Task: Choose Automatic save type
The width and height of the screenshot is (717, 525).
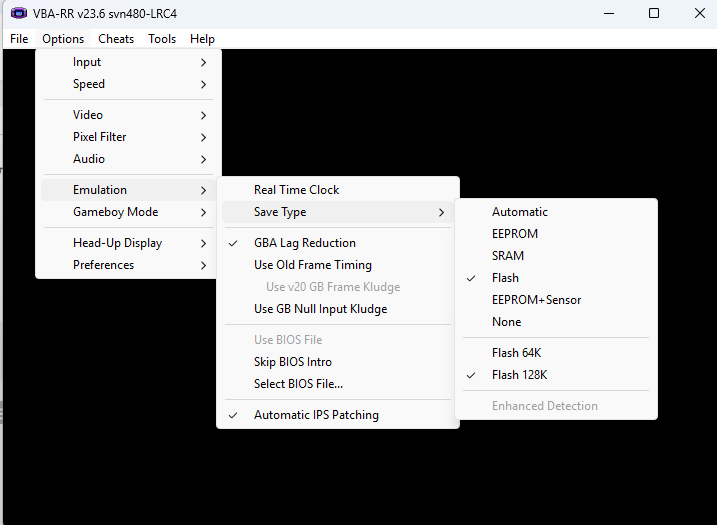Action: pyautogui.click(x=519, y=212)
